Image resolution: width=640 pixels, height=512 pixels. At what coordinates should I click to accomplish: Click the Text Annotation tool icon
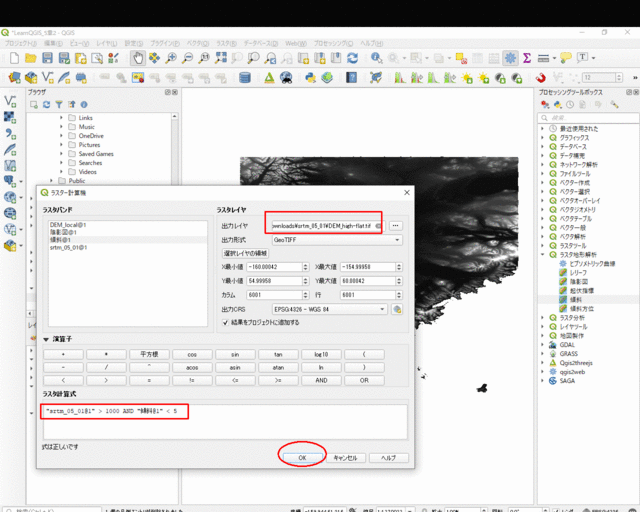[582, 58]
